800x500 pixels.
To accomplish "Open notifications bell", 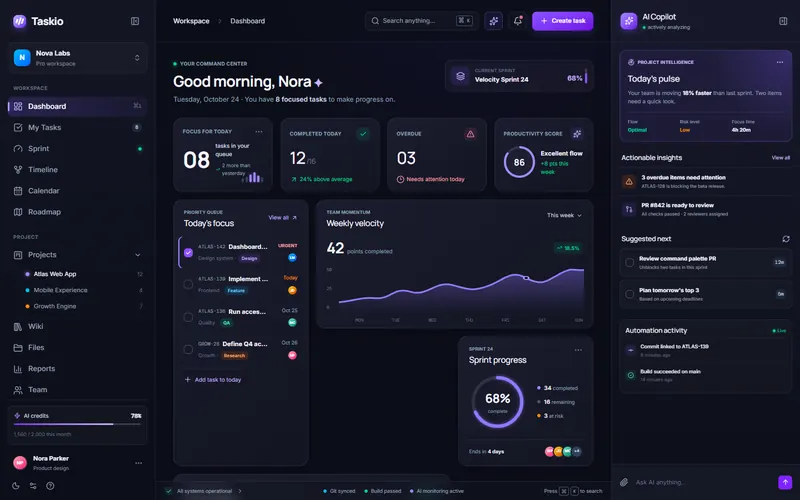I will tap(517, 21).
